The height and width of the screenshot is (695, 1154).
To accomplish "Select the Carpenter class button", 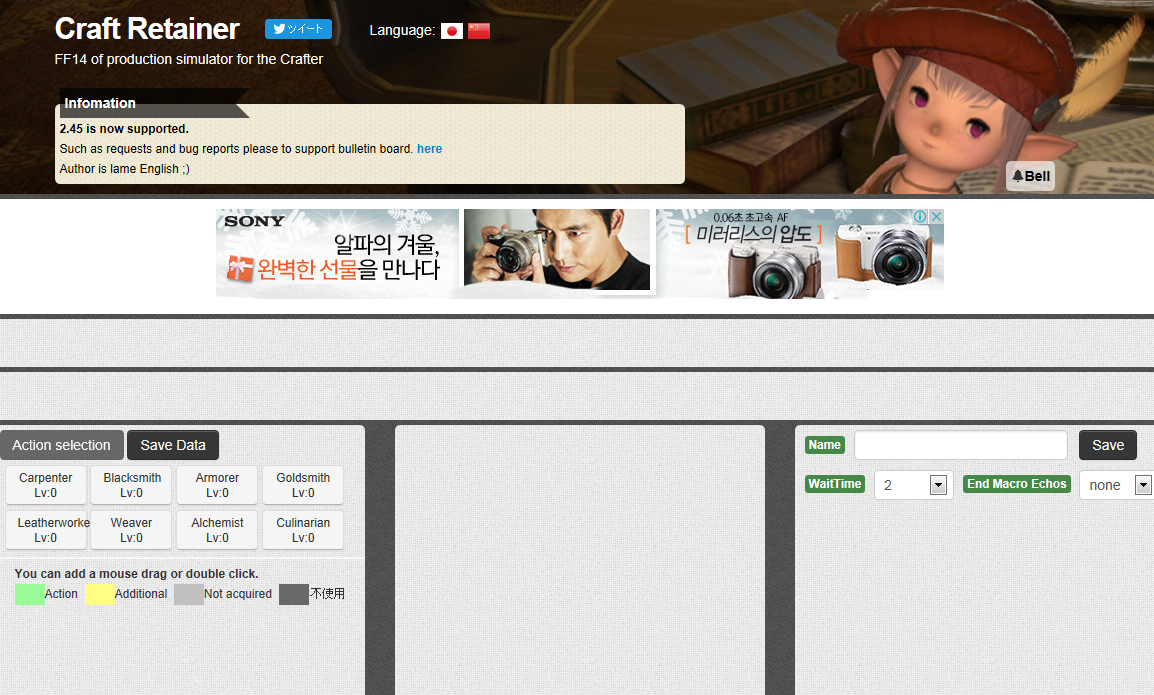I will [x=46, y=485].
